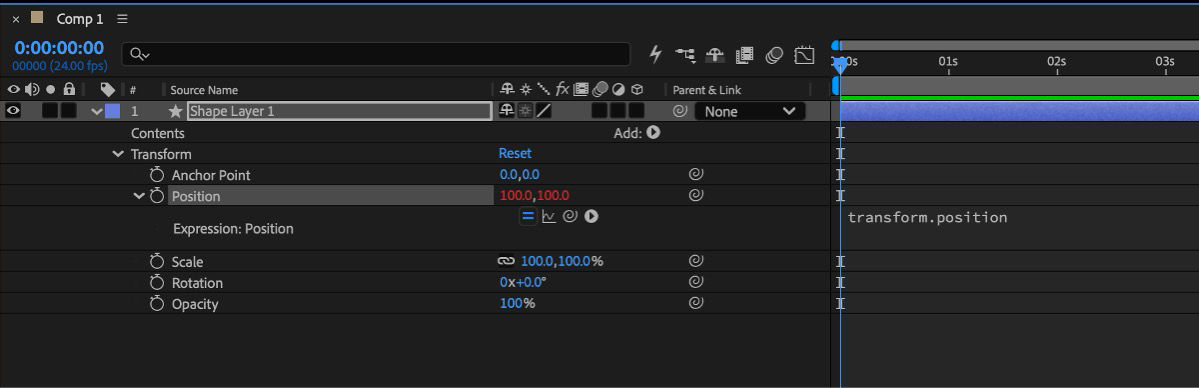This screenshot has height=388, width=1199.
Task: Click the Parent & Link column header
Action: pos(707,90)
